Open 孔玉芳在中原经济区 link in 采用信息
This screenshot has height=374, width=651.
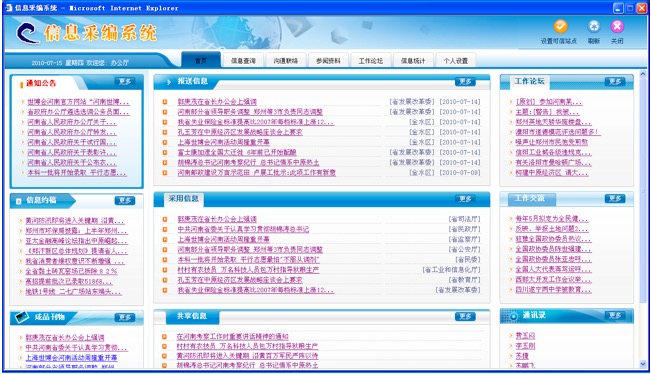point(240,280)
